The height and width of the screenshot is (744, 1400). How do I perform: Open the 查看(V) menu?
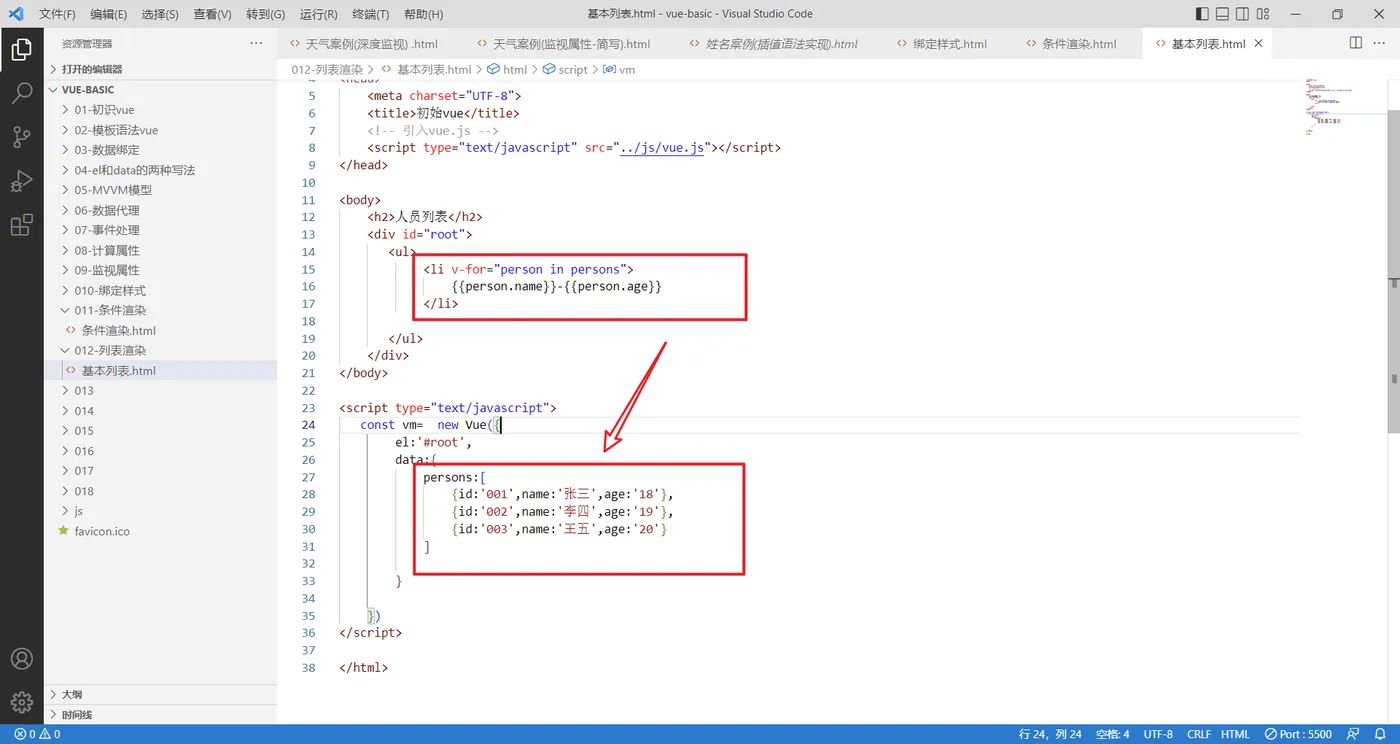coord(212,14)
